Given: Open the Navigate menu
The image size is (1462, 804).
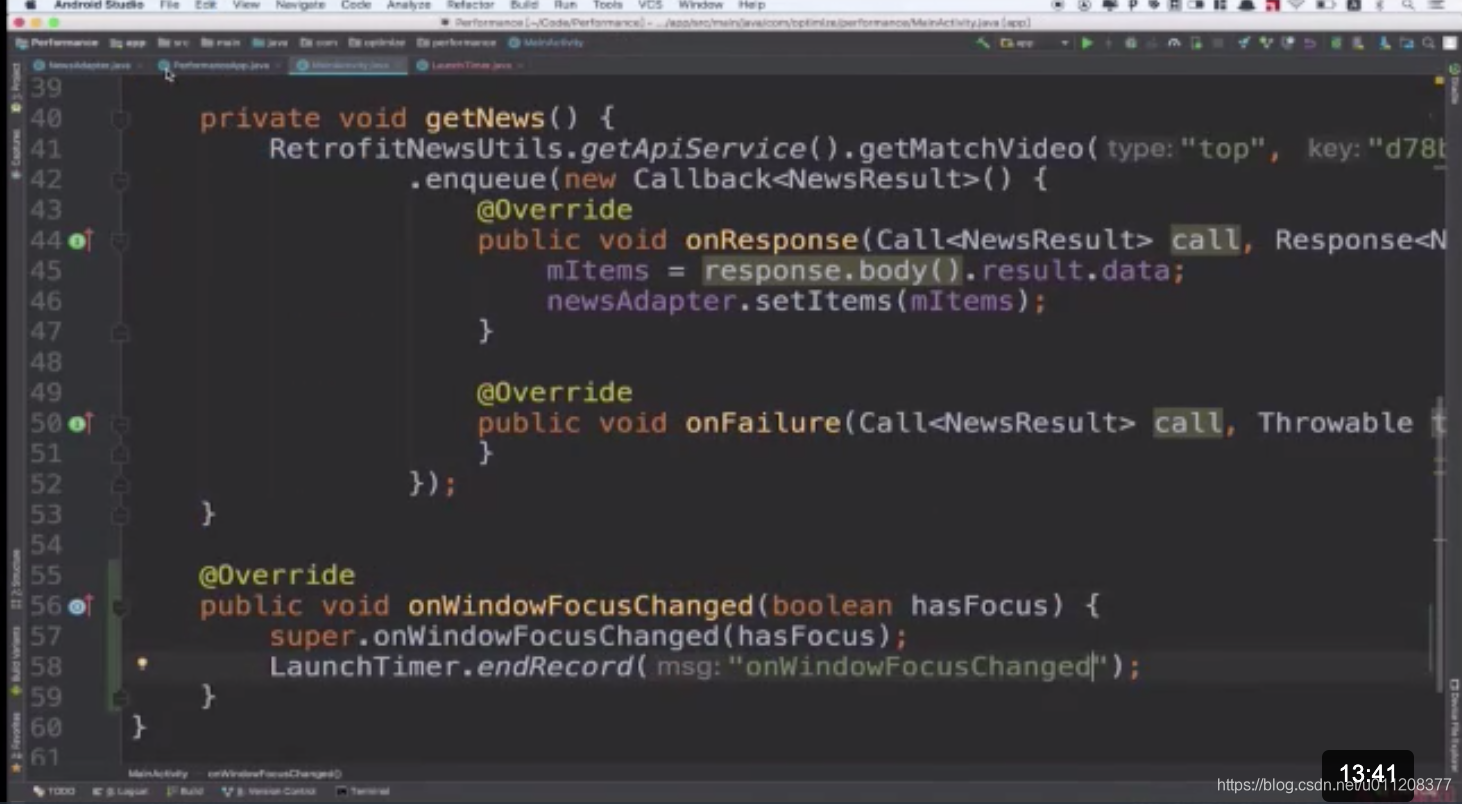Looking at the screenshot, I should pyautogui.click(x=299, y=5).
